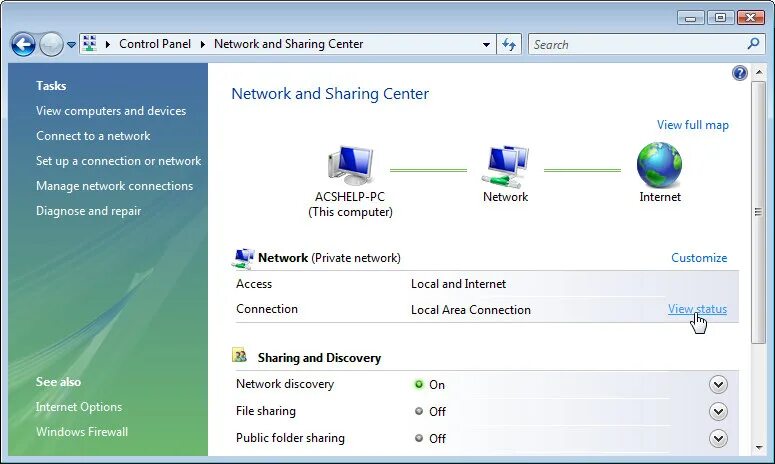The width and height of the screenshot is (775, 464).
Task: Click the Private network icon beside Network heading
Action: [x=243, y=258]
